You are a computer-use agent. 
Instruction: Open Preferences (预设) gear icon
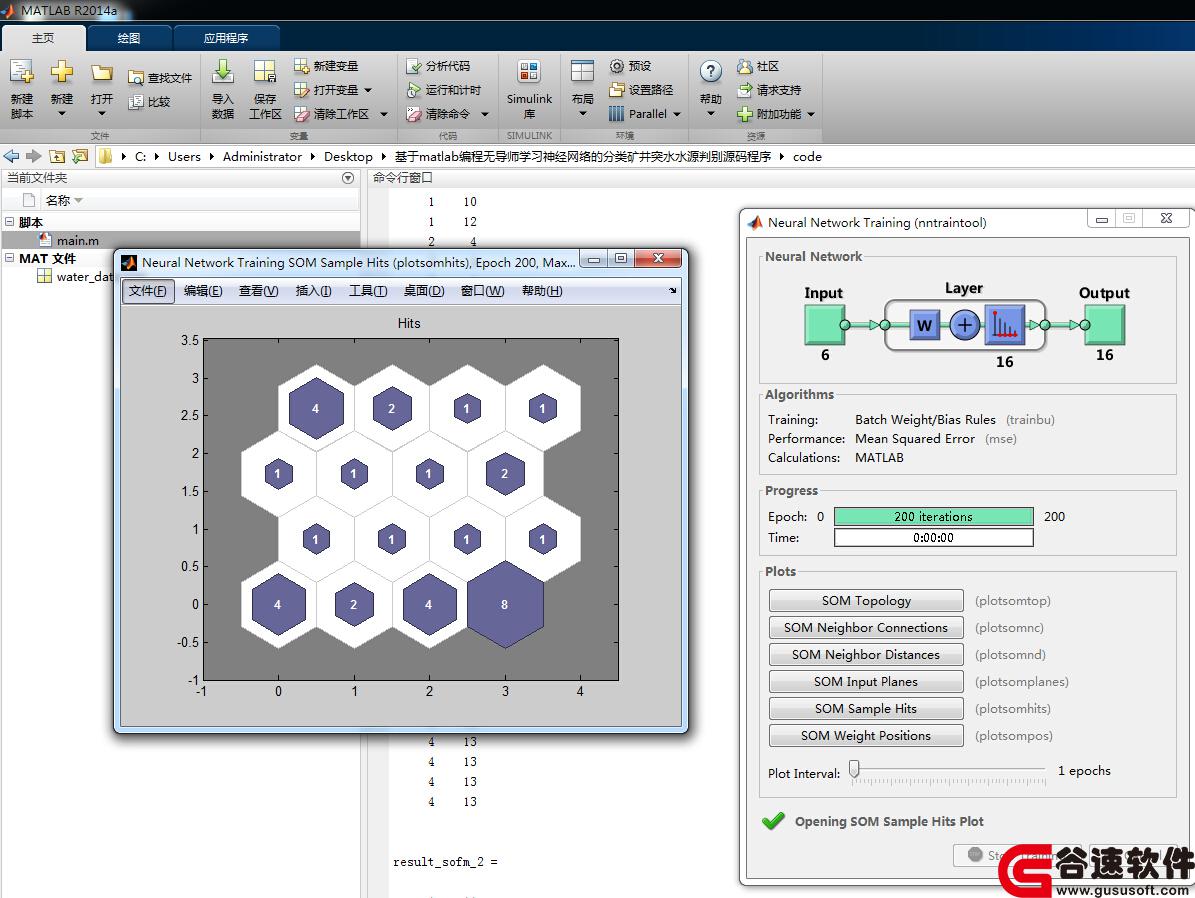point(617,66)
